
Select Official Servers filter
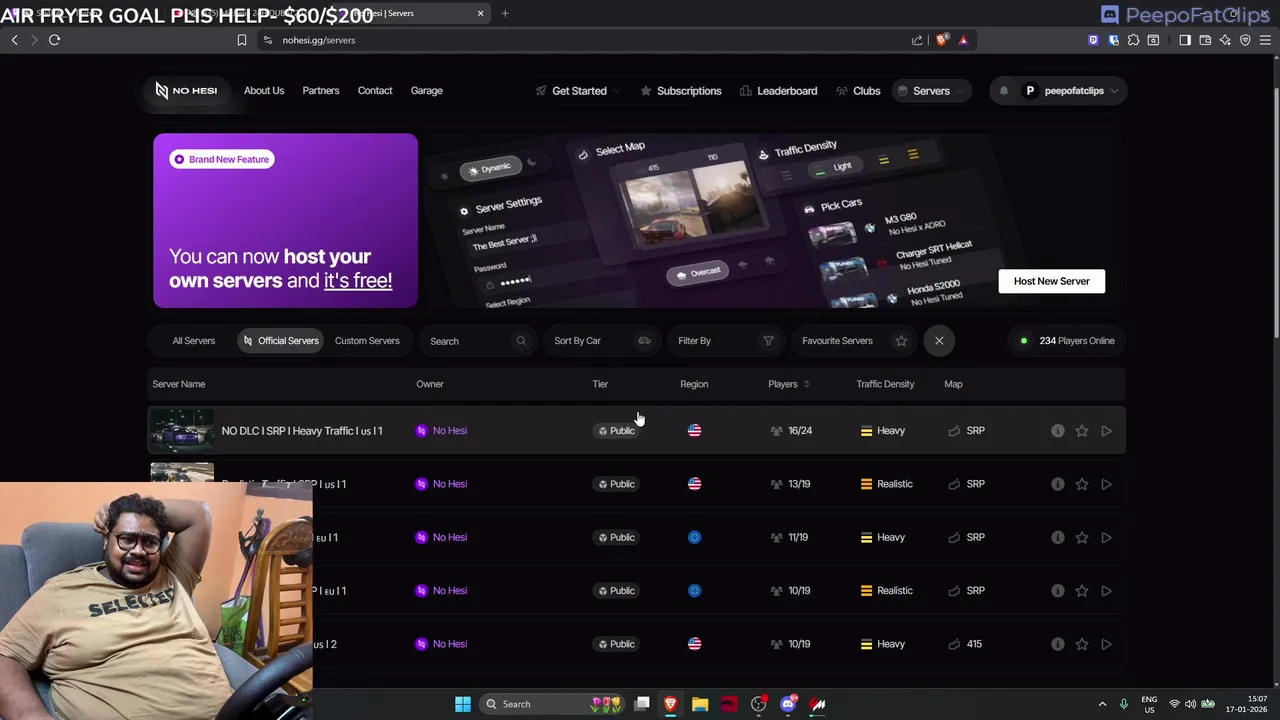click(281, 341)
